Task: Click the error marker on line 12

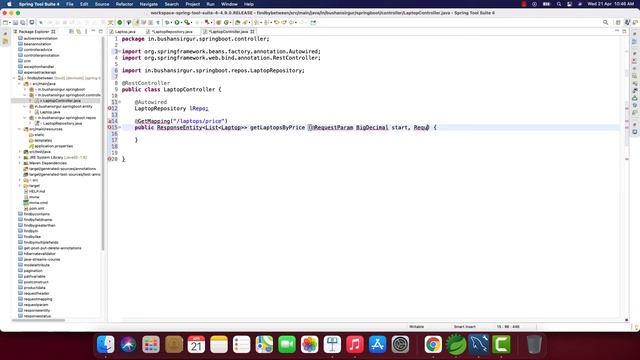Action: coord(109,108)
